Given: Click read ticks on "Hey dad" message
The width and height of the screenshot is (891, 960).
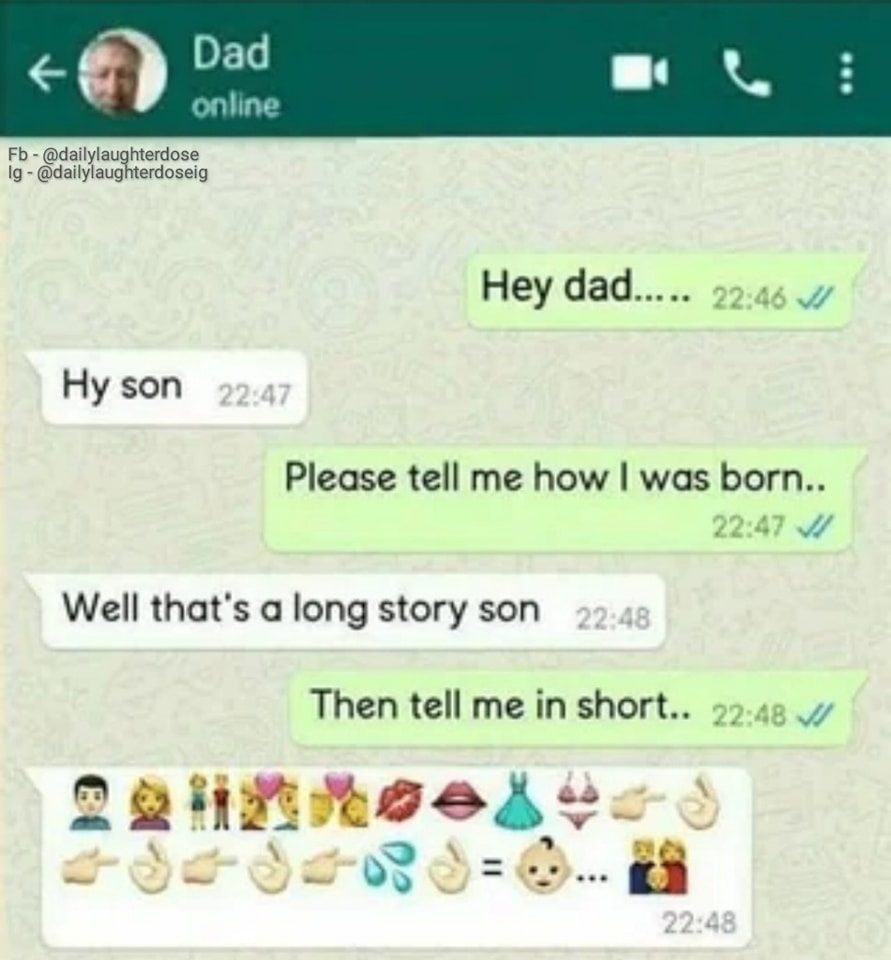Looking at the screenshot, I should tap(812, 300).
